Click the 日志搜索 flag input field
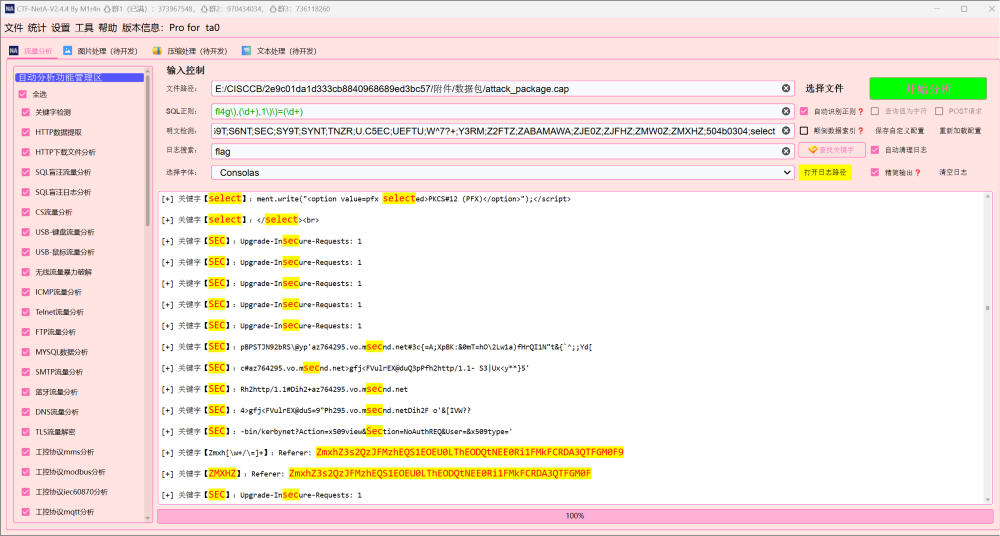 (x=503, y=151)
